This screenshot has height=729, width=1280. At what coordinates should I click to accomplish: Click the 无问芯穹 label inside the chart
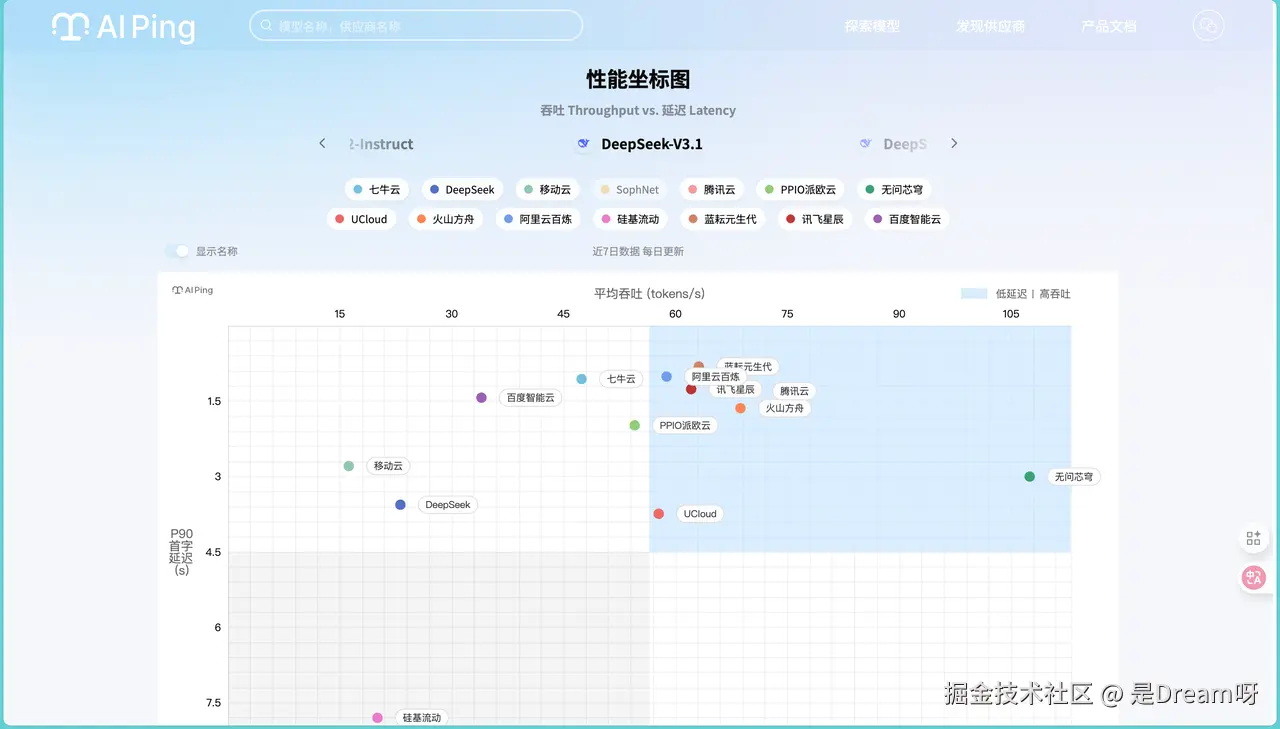[1074, 477]
